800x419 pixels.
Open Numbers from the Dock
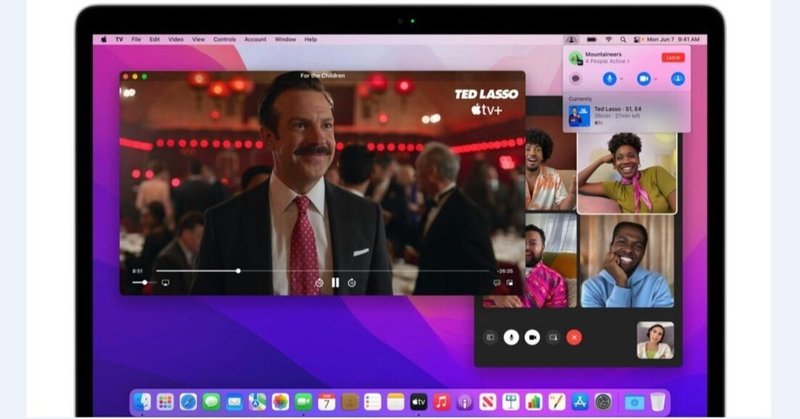coord(534,402)
